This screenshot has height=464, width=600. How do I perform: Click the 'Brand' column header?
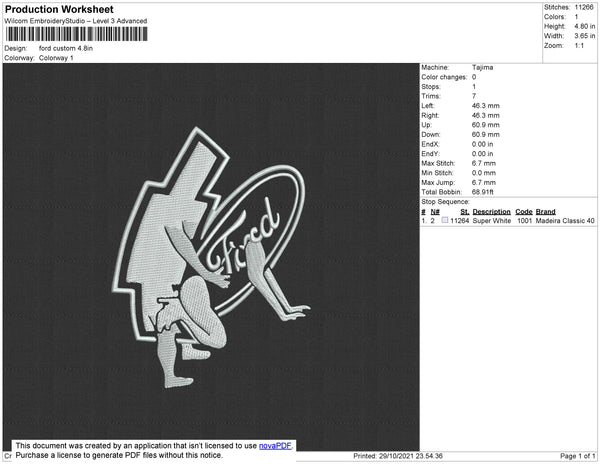pyautogui.click(x=545, y=212)
